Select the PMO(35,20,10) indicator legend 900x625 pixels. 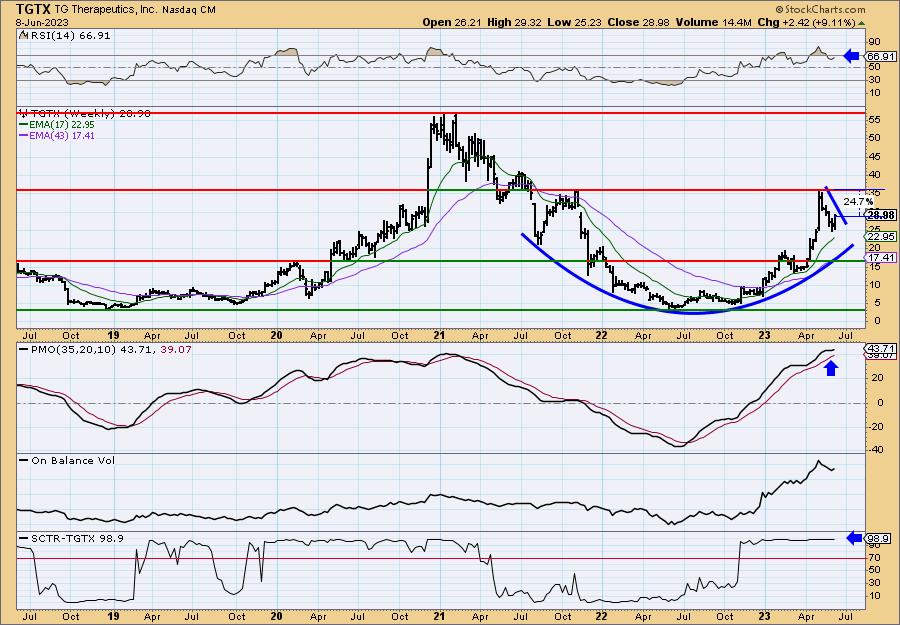106,349
